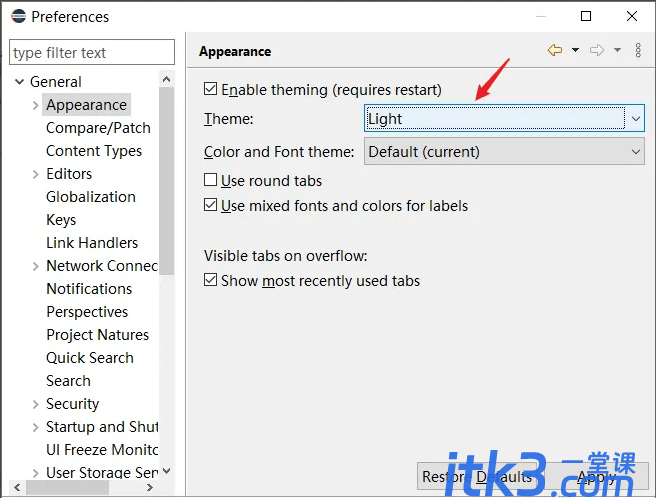Open the back history dropdown arrow
Viewport: 656px width, 498px height.
[576, 50]
